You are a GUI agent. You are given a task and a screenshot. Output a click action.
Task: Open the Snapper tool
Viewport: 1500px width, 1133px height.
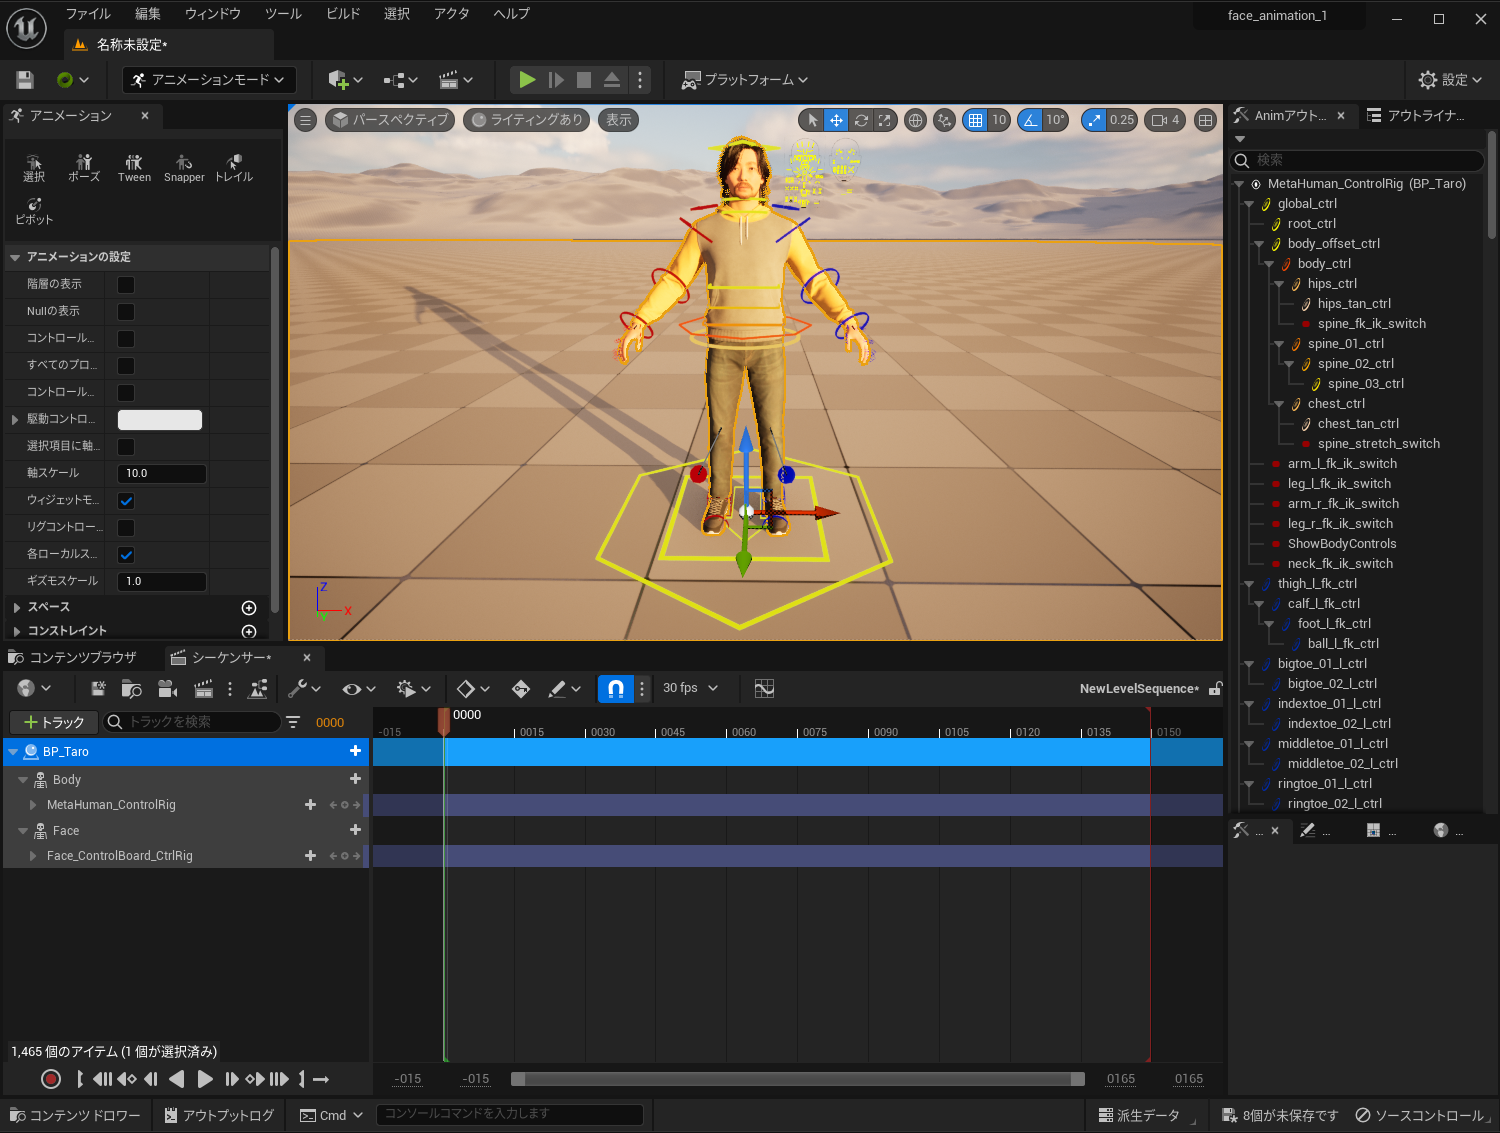[x=184, y=168]
